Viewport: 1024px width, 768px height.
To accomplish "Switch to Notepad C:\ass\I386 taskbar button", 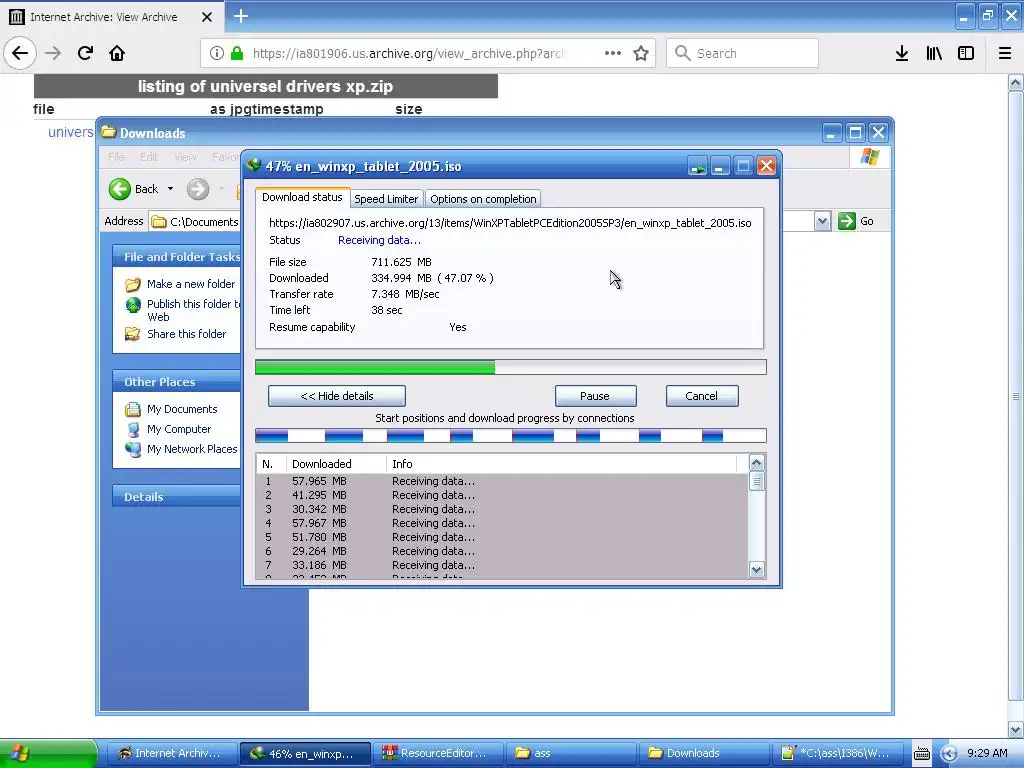I will (x=837, y=753).
